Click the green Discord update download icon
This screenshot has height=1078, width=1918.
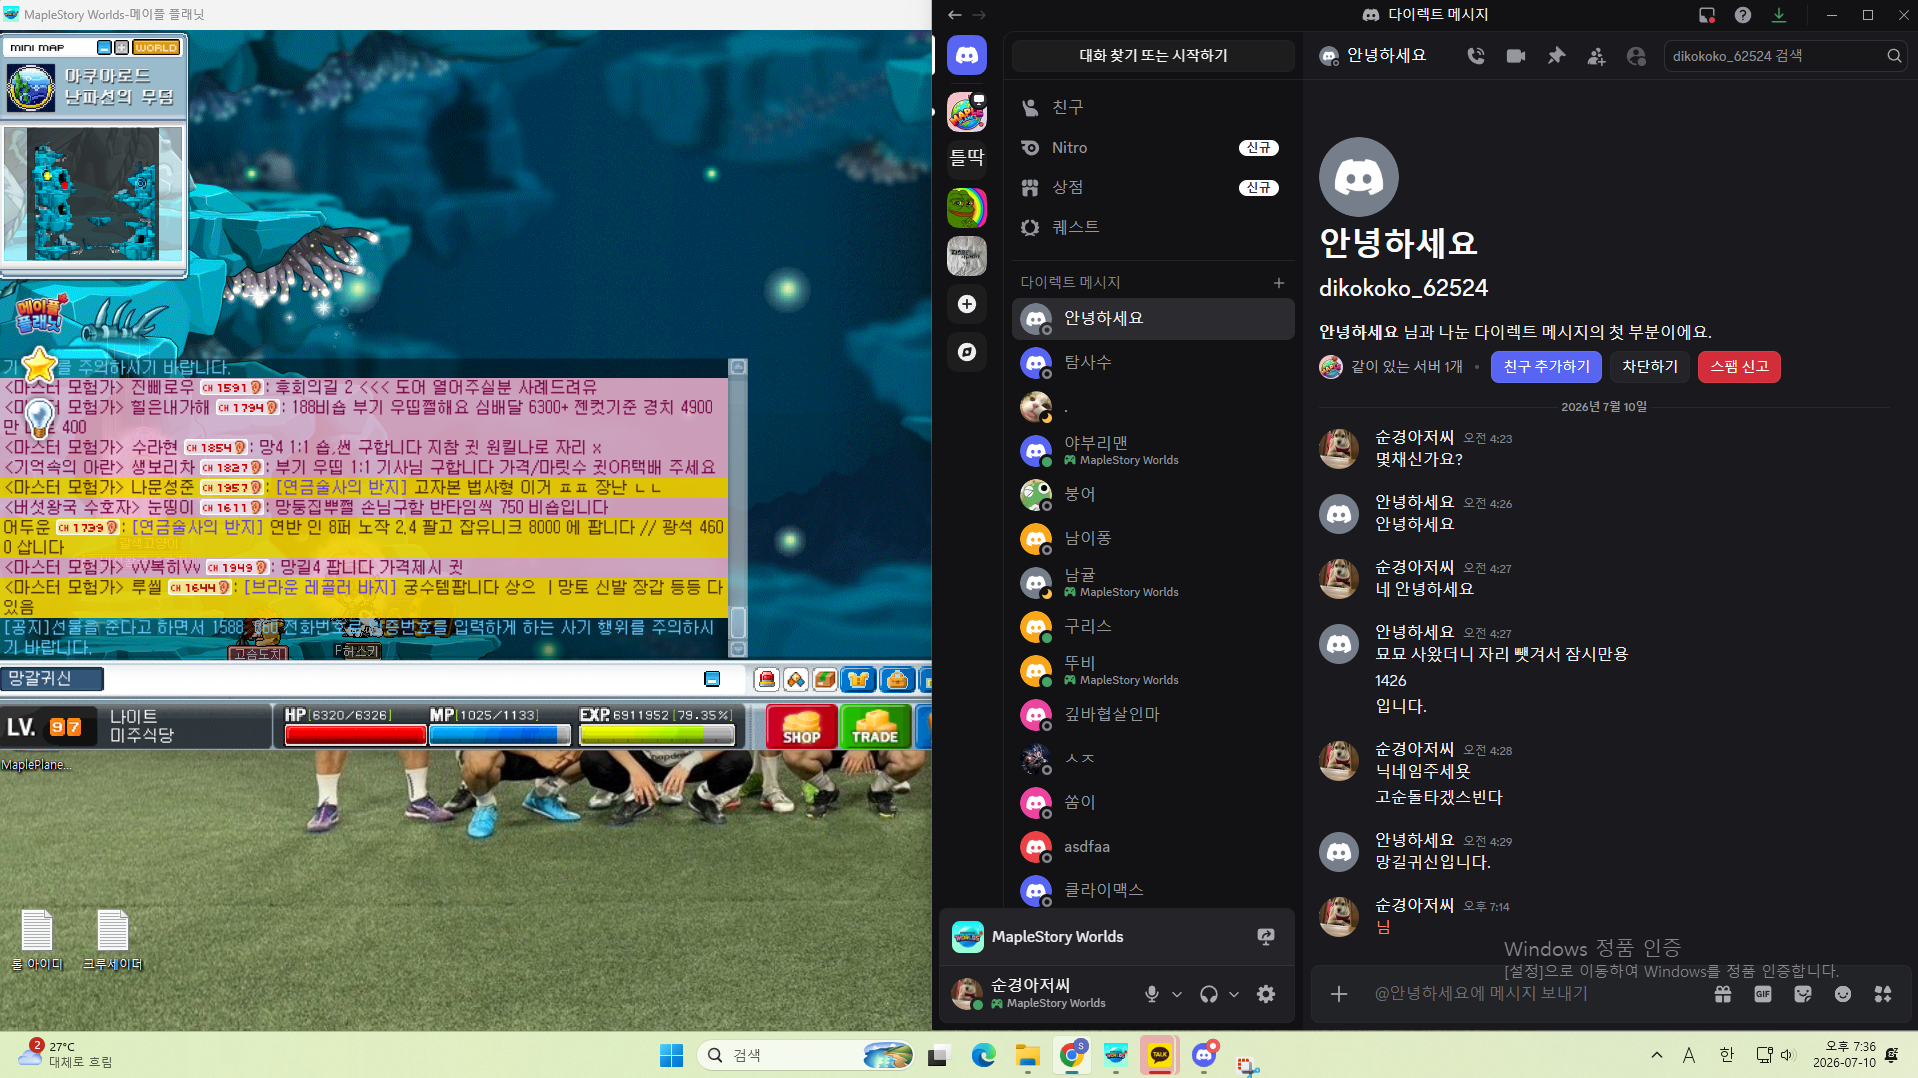[x=1779, y=15]
